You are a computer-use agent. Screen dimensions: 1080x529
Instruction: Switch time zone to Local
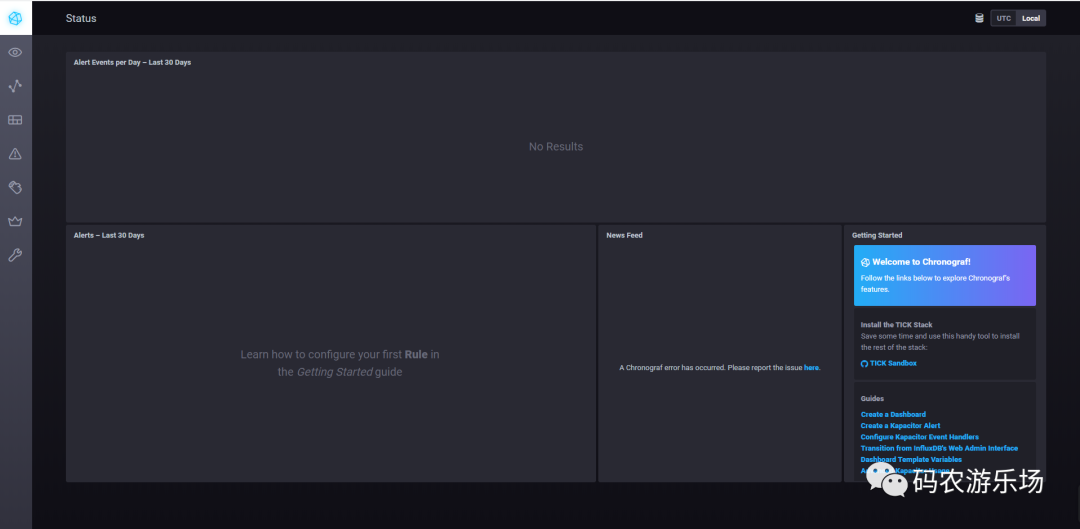click(x=1031, y=18)
